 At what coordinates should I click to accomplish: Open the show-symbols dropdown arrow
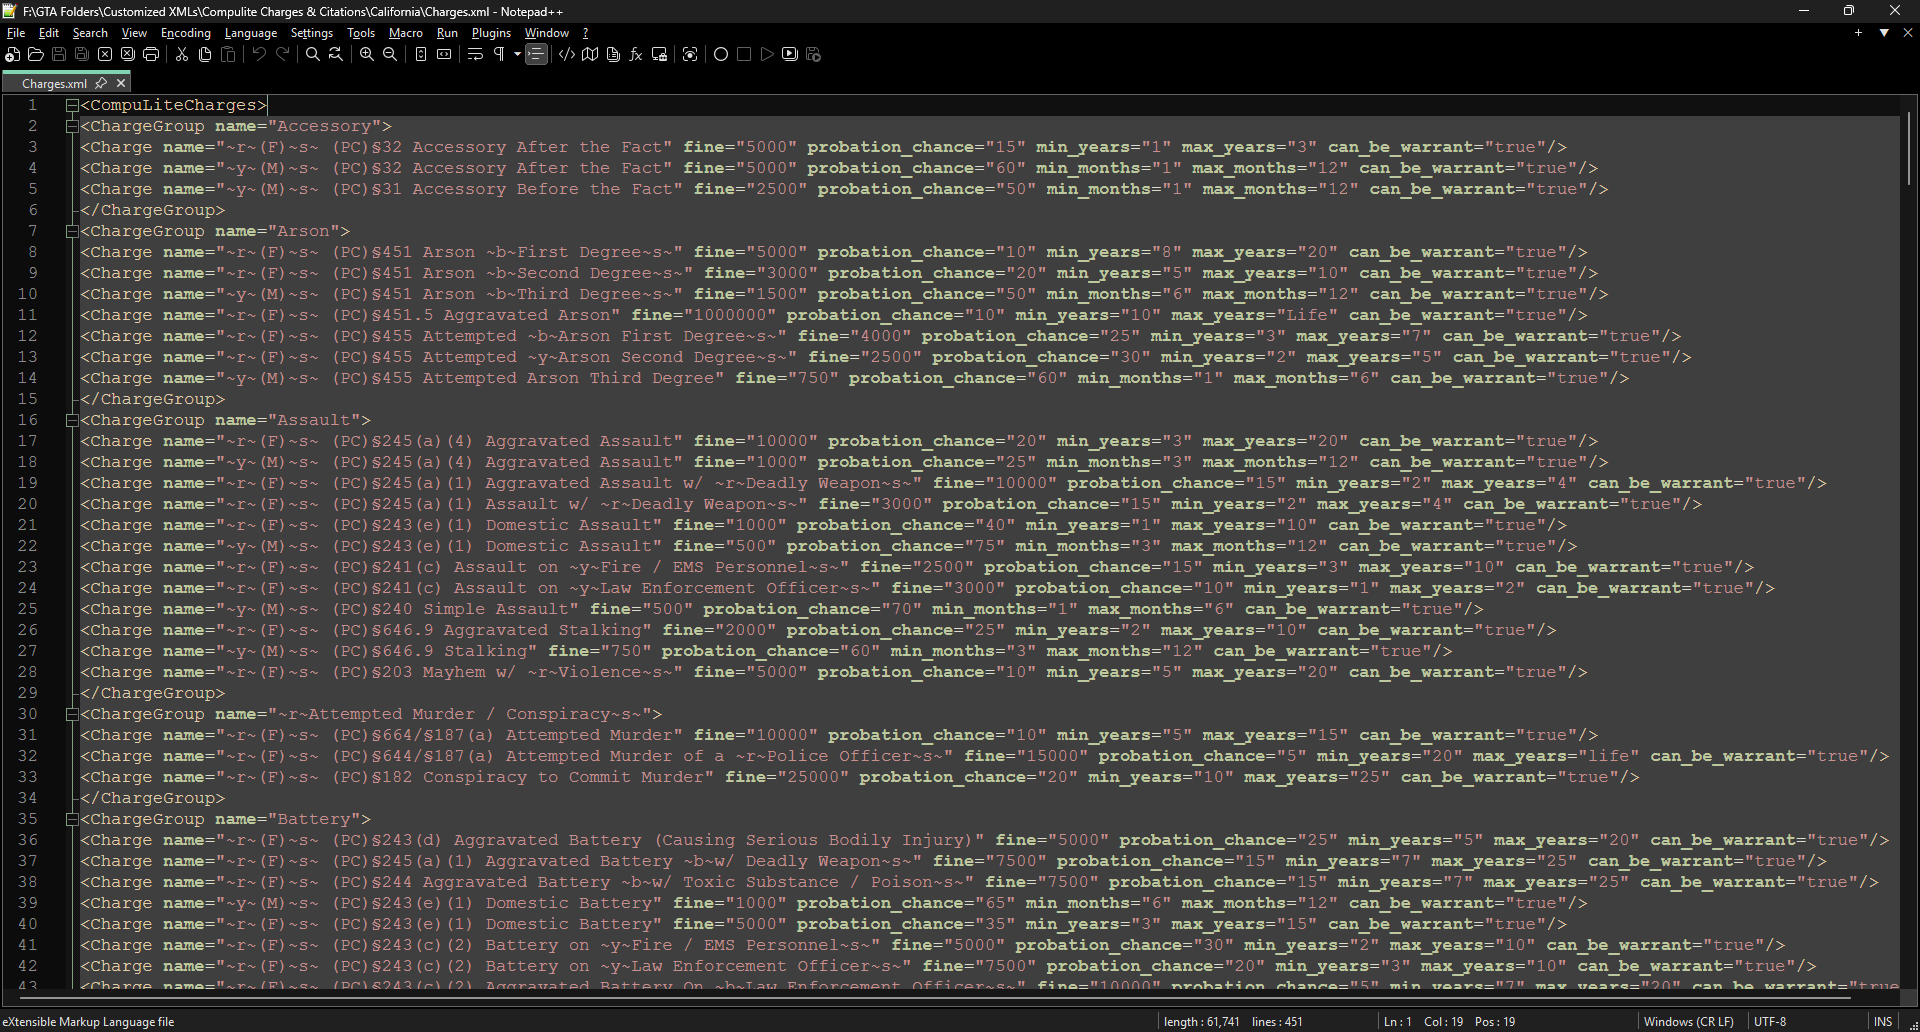pos(517,55)
